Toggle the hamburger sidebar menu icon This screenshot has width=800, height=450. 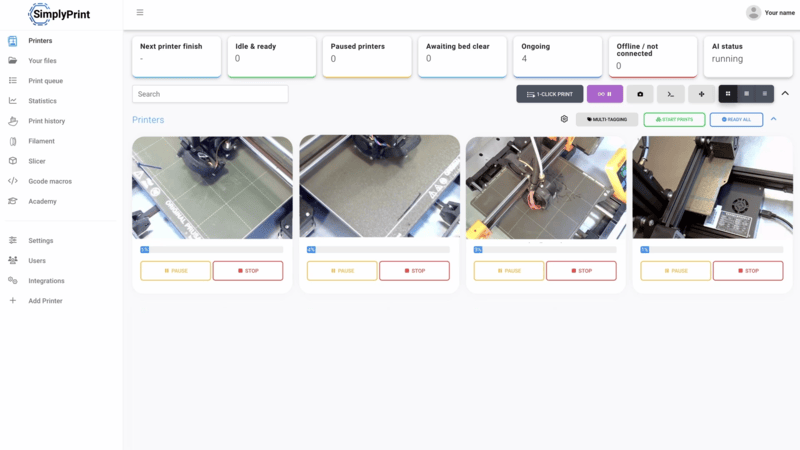[x=140, y=12]
